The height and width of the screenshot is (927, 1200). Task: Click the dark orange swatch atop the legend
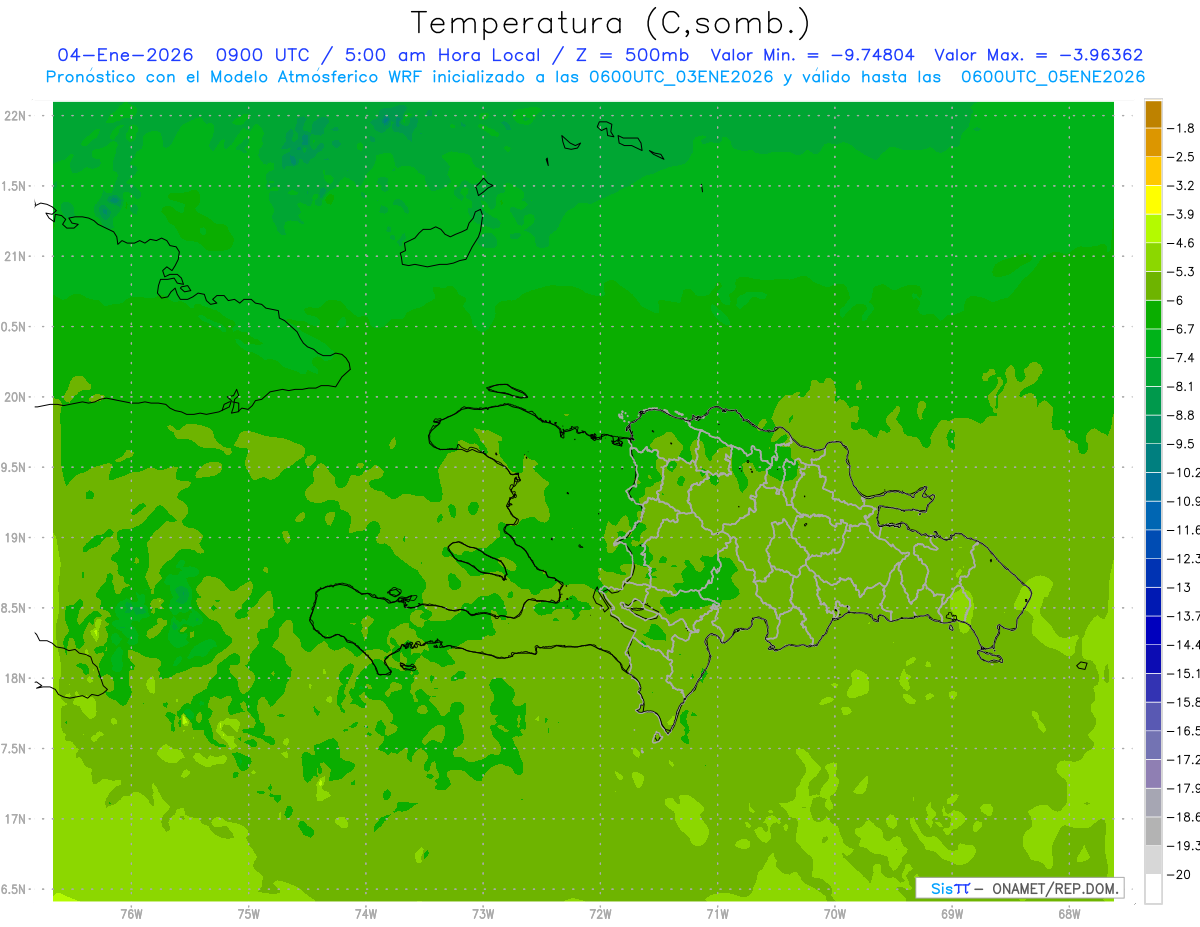pyautogui.click(x=1153, y=114)
